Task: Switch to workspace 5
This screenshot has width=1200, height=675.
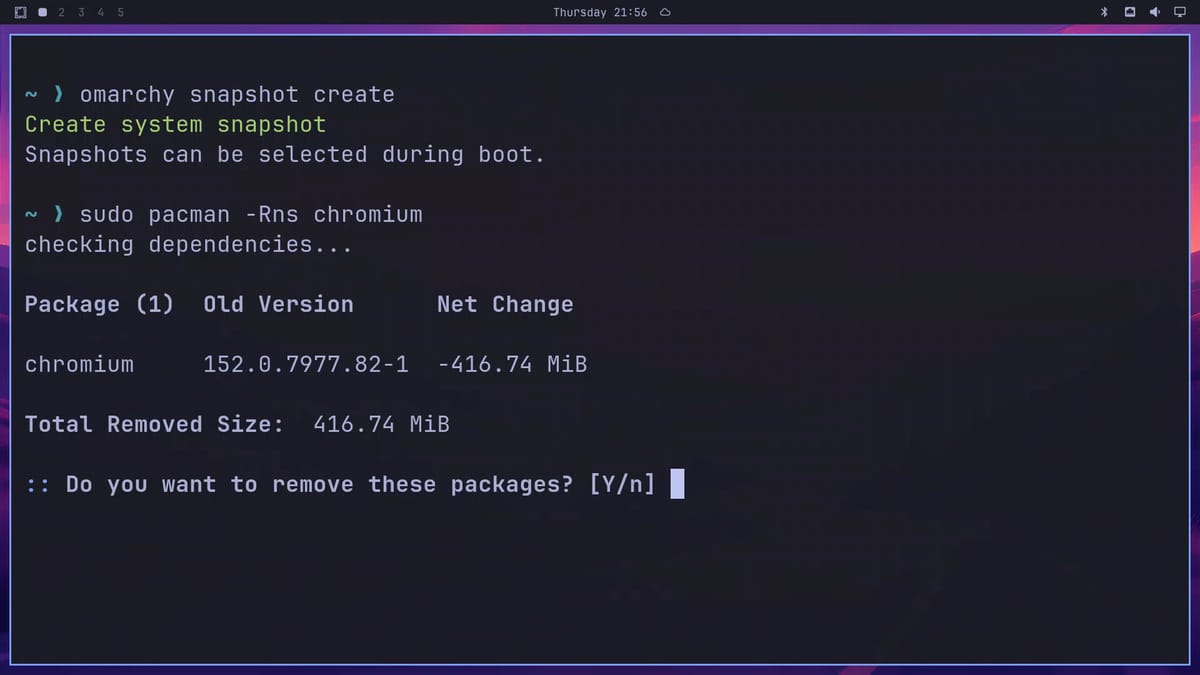Action: coord(121,12)
